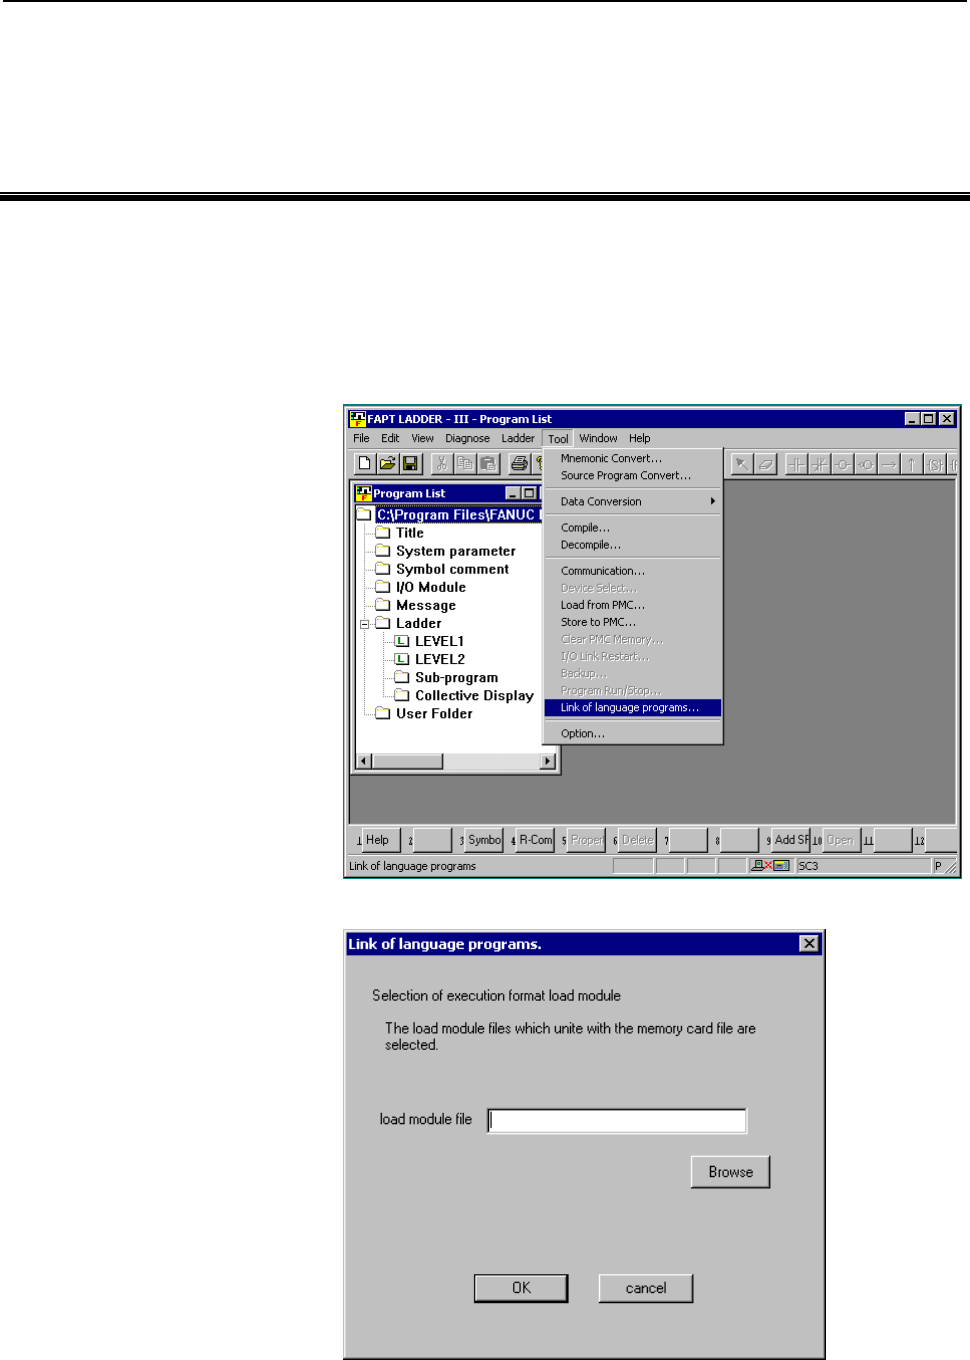Click the LEVEL2 ladder icon
970x1360 pixels.
pyautogui.click(x=402, y=659)
